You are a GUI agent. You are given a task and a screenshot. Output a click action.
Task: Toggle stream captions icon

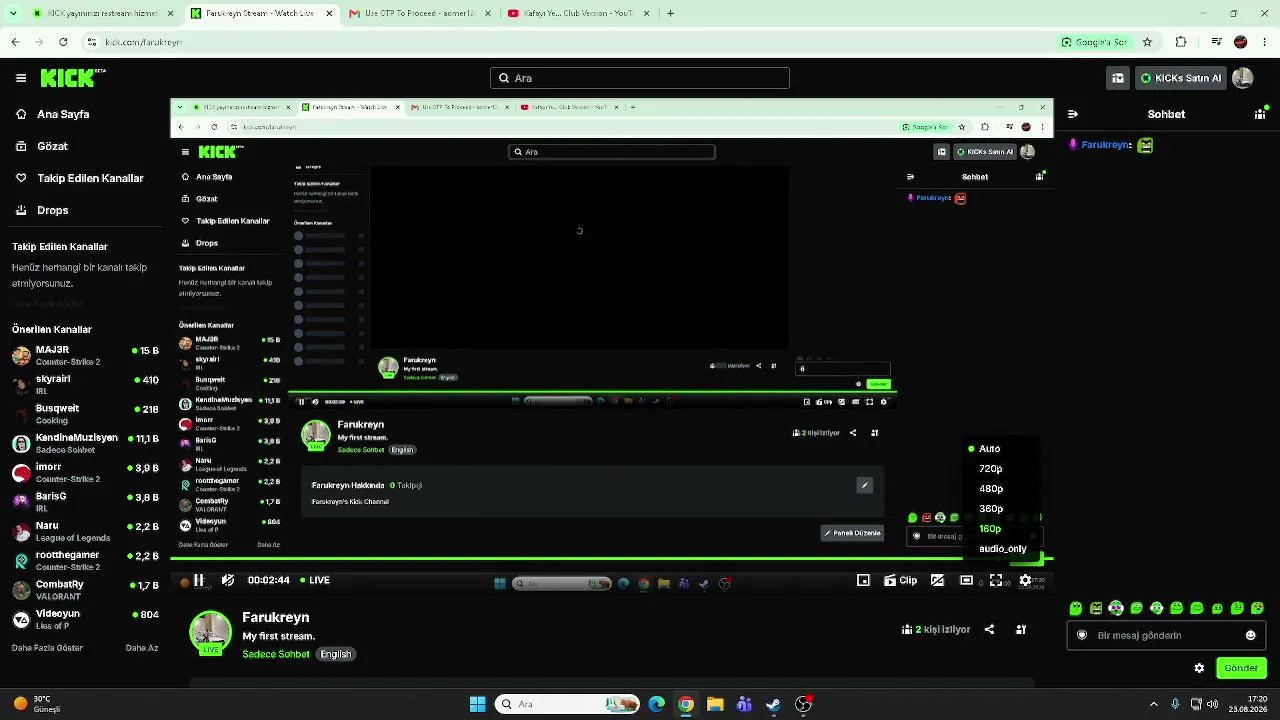tap(937, 580)
